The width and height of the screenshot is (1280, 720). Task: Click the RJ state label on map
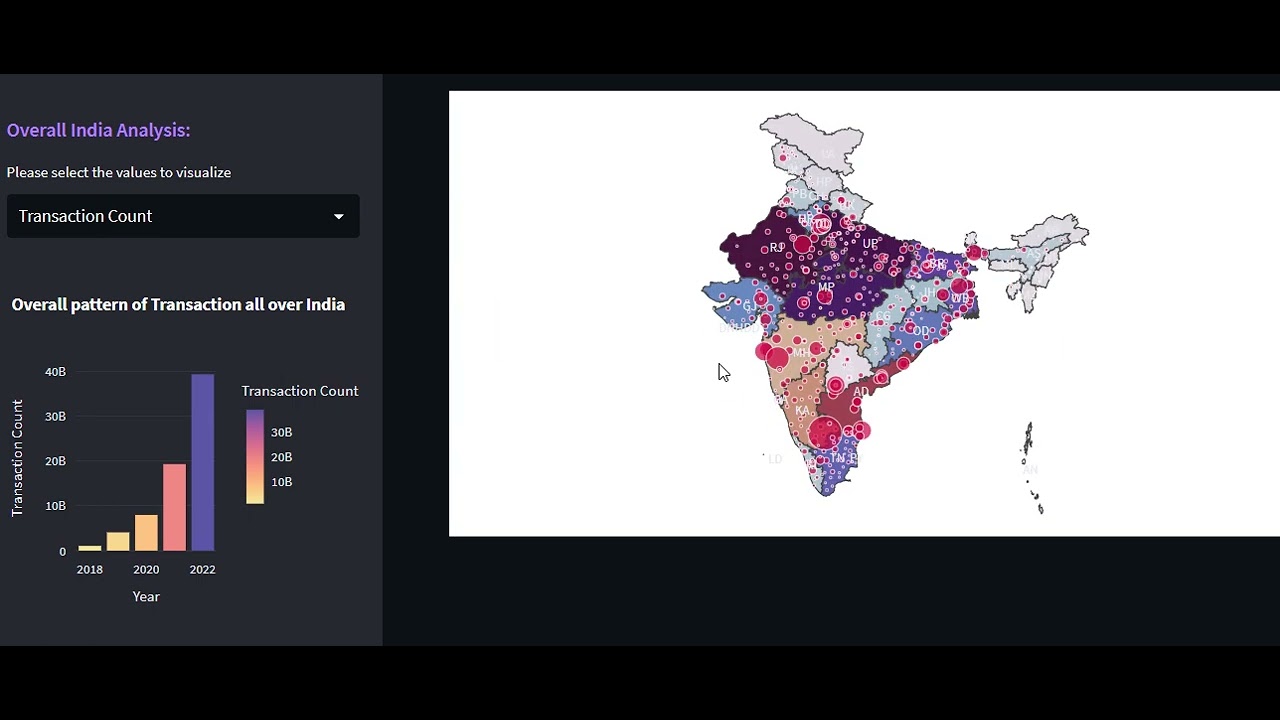[777, 248]
